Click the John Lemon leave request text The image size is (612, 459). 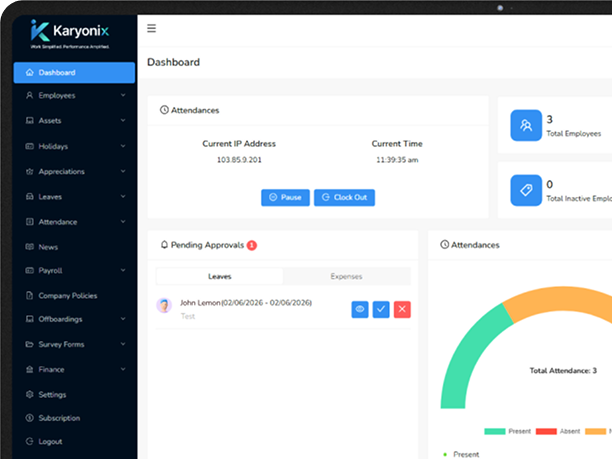pos(246,303)
